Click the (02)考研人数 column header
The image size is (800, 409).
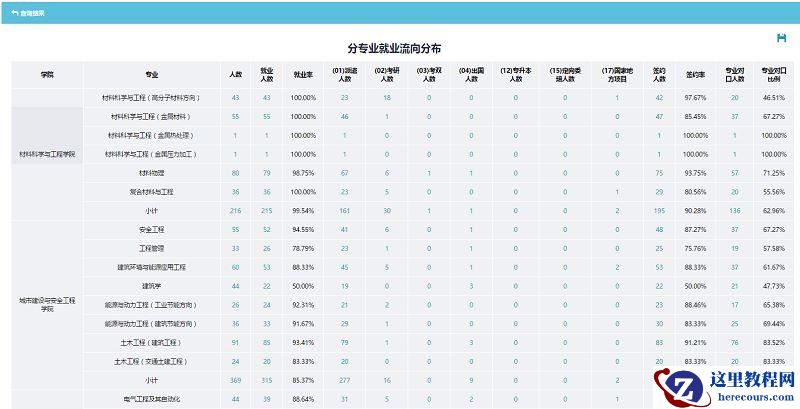pyautogui.click(x=387, y=74)
